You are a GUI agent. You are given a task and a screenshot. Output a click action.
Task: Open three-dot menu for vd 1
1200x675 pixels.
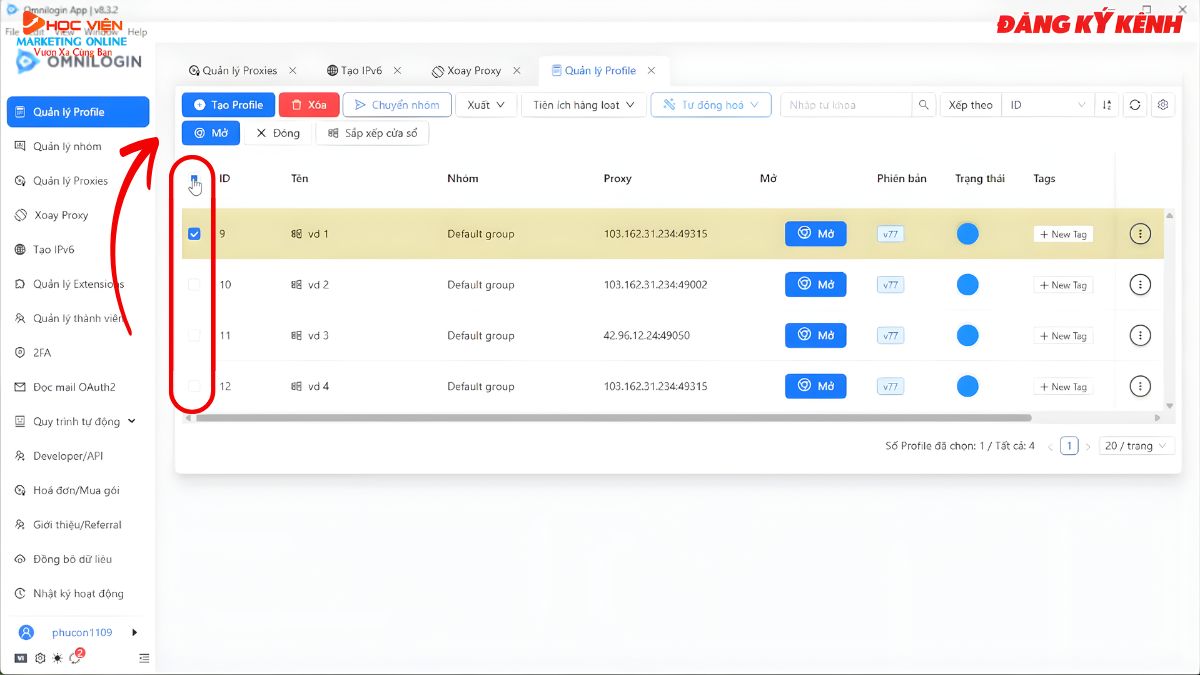(1139, 234)
